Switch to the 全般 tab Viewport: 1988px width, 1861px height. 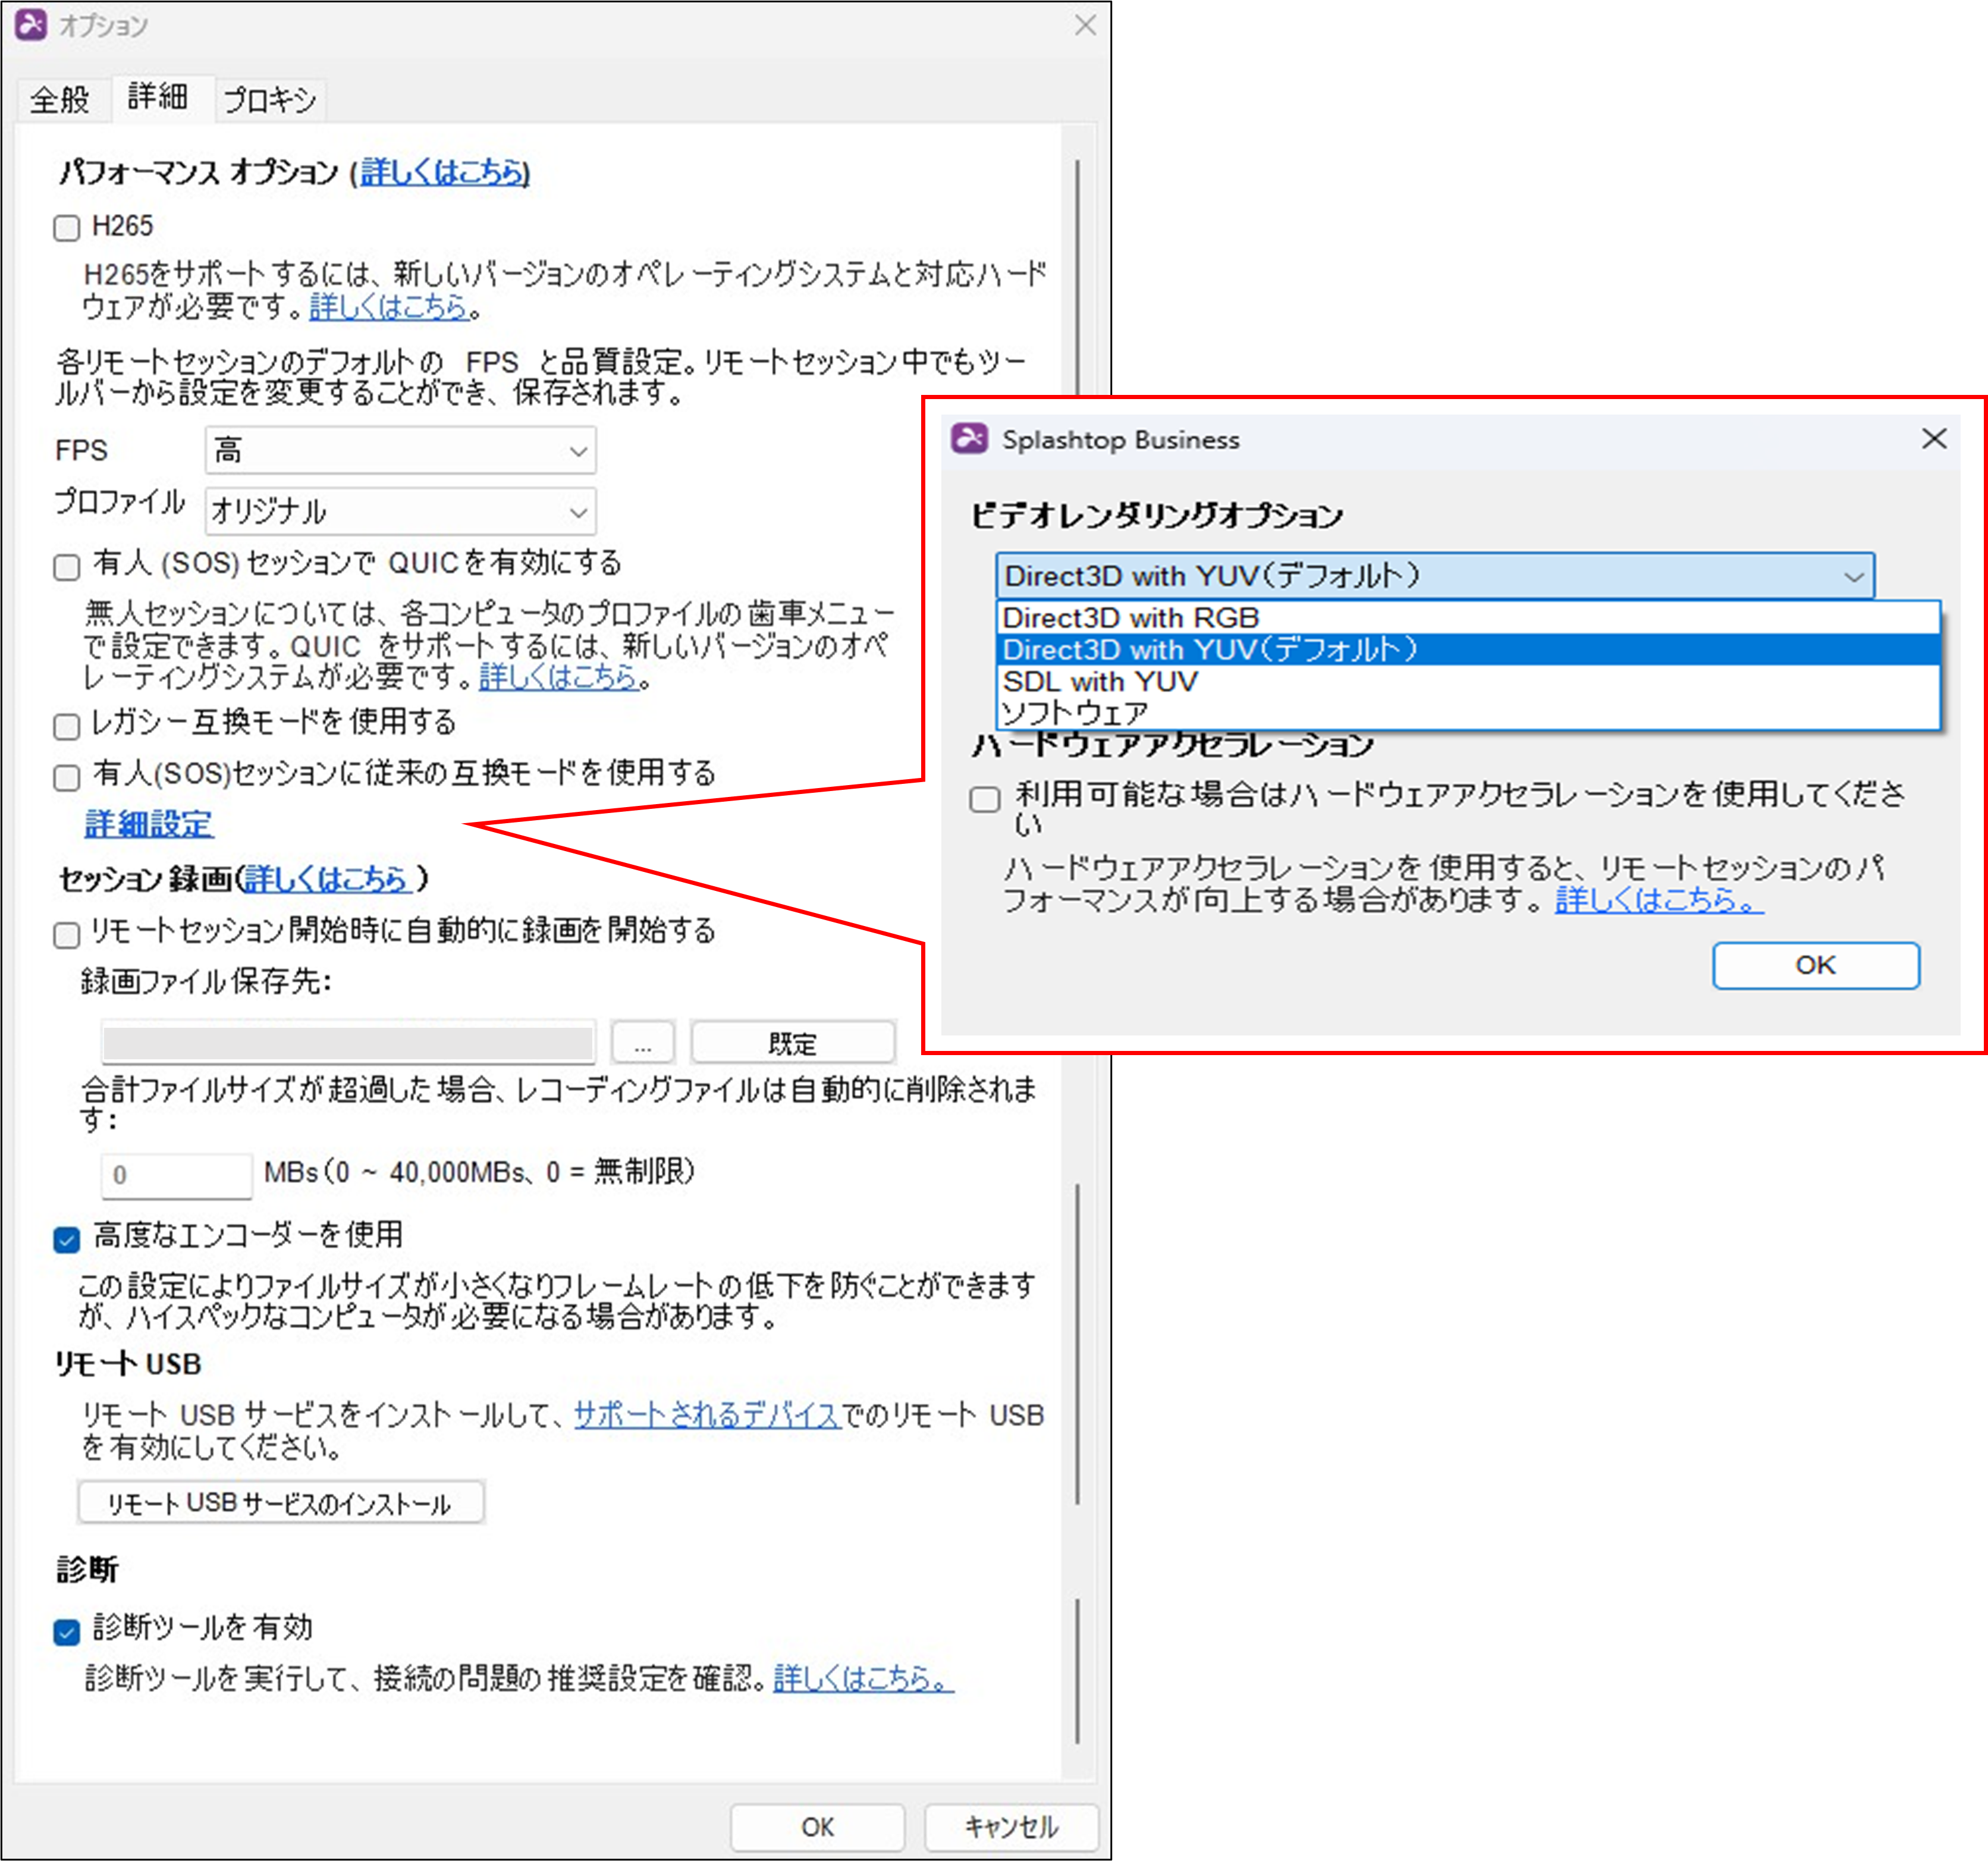60,99
